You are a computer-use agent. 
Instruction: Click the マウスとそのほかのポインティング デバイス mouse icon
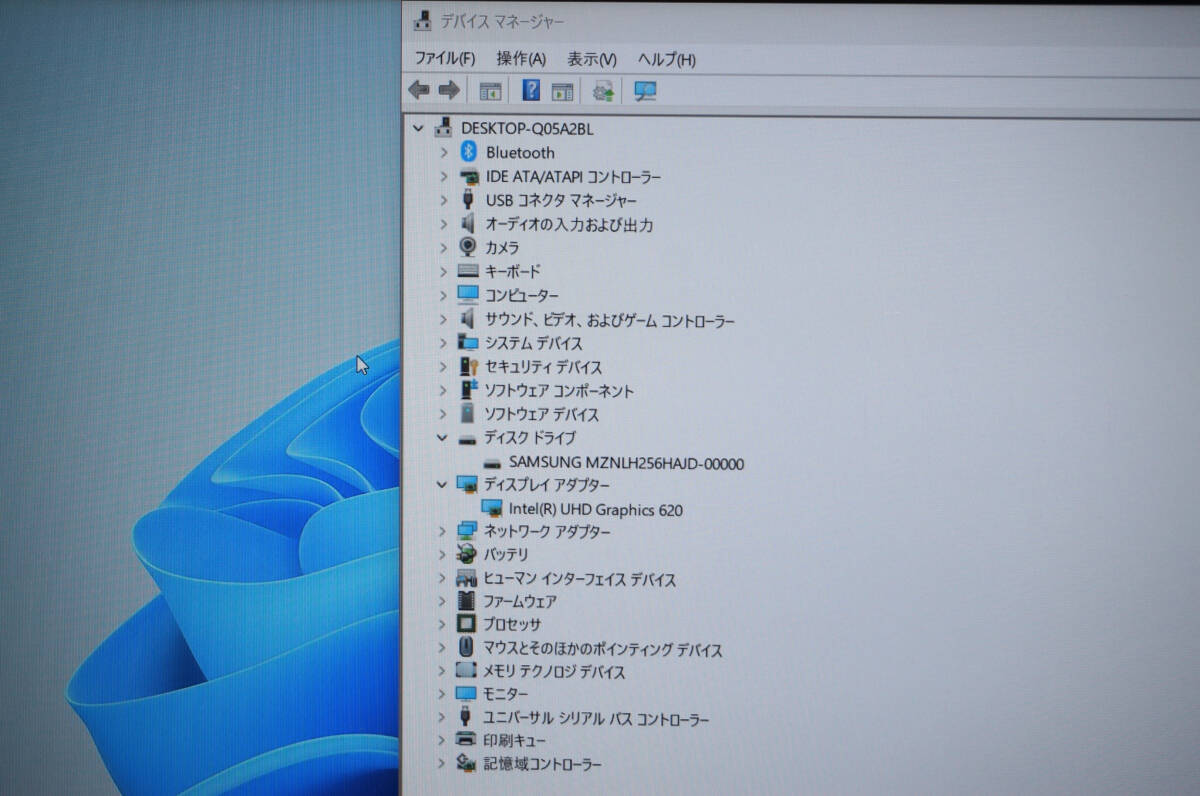(466, 648)
